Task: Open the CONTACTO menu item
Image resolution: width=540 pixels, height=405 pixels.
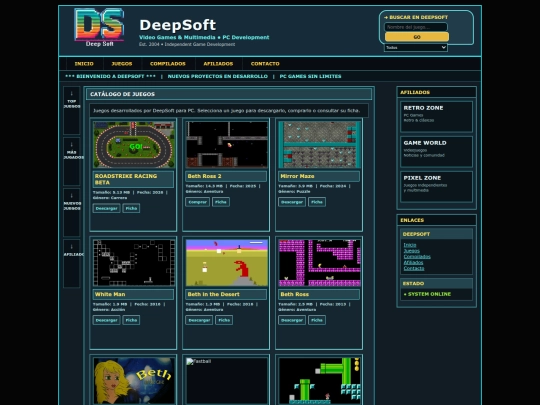Action: (265, 64)
